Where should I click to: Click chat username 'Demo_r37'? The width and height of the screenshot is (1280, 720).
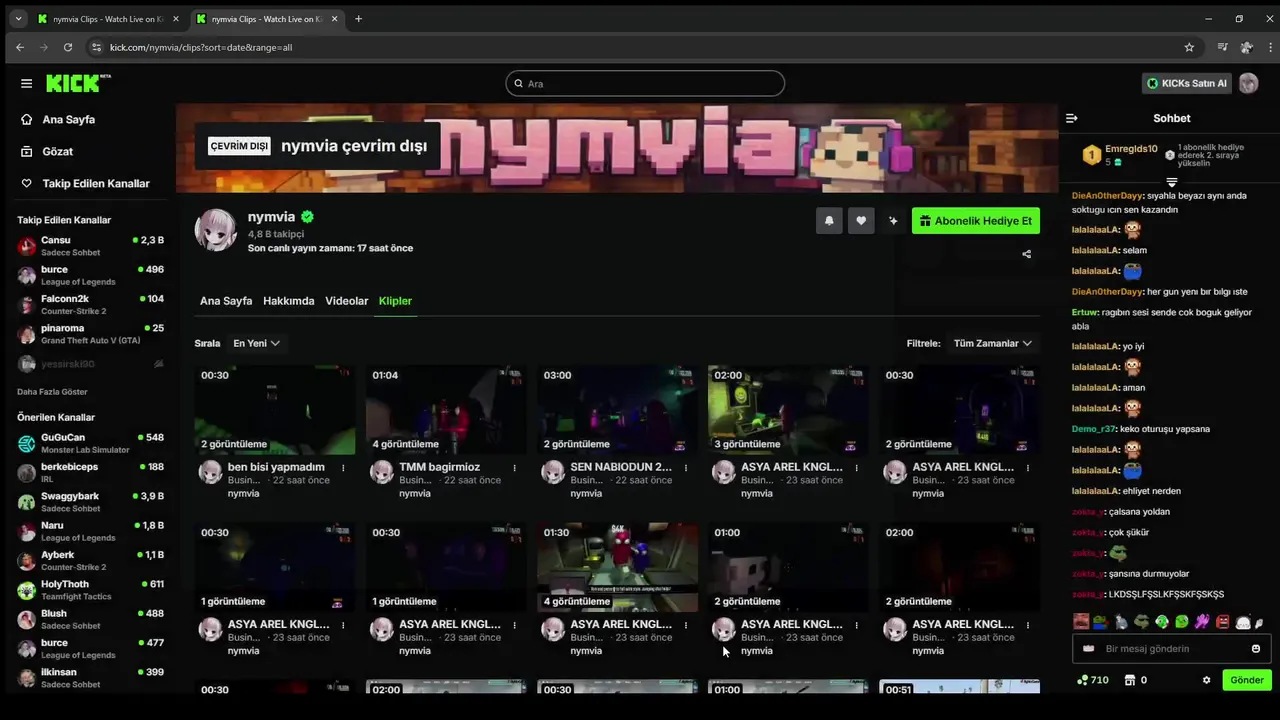[x=1093, y=429]
